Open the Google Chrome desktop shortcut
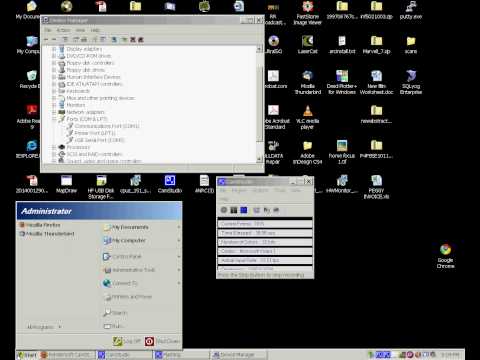 click(x=445, y=256)
